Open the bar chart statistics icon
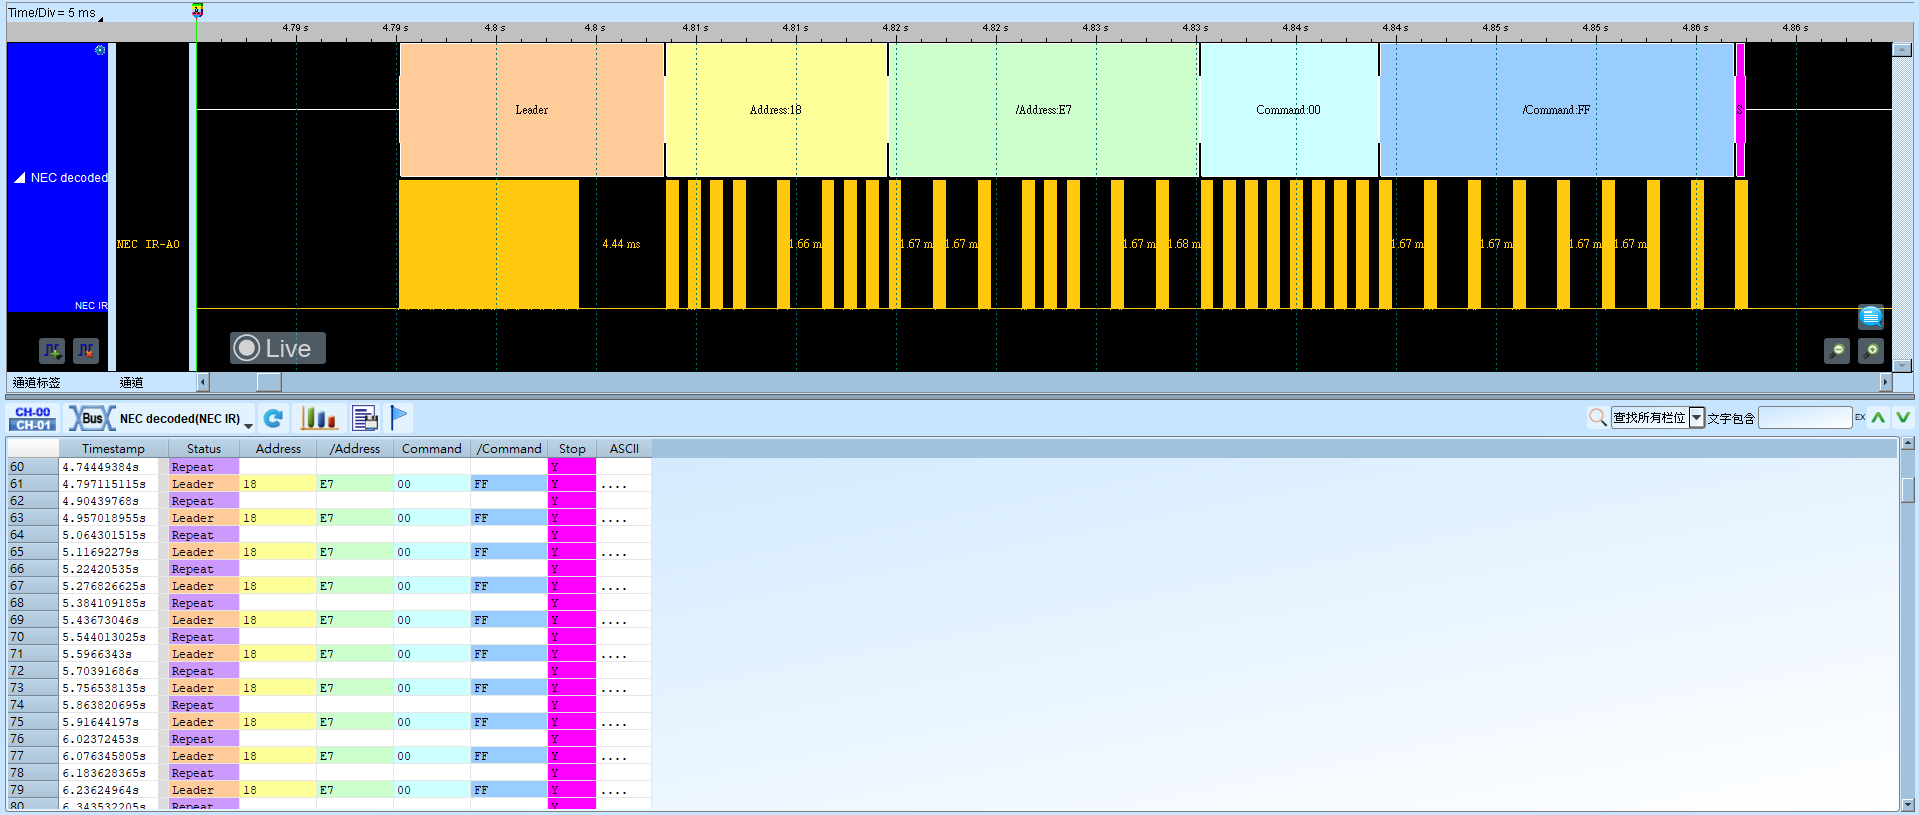This screenshot has height=815, width=1919. coord(319,418)
